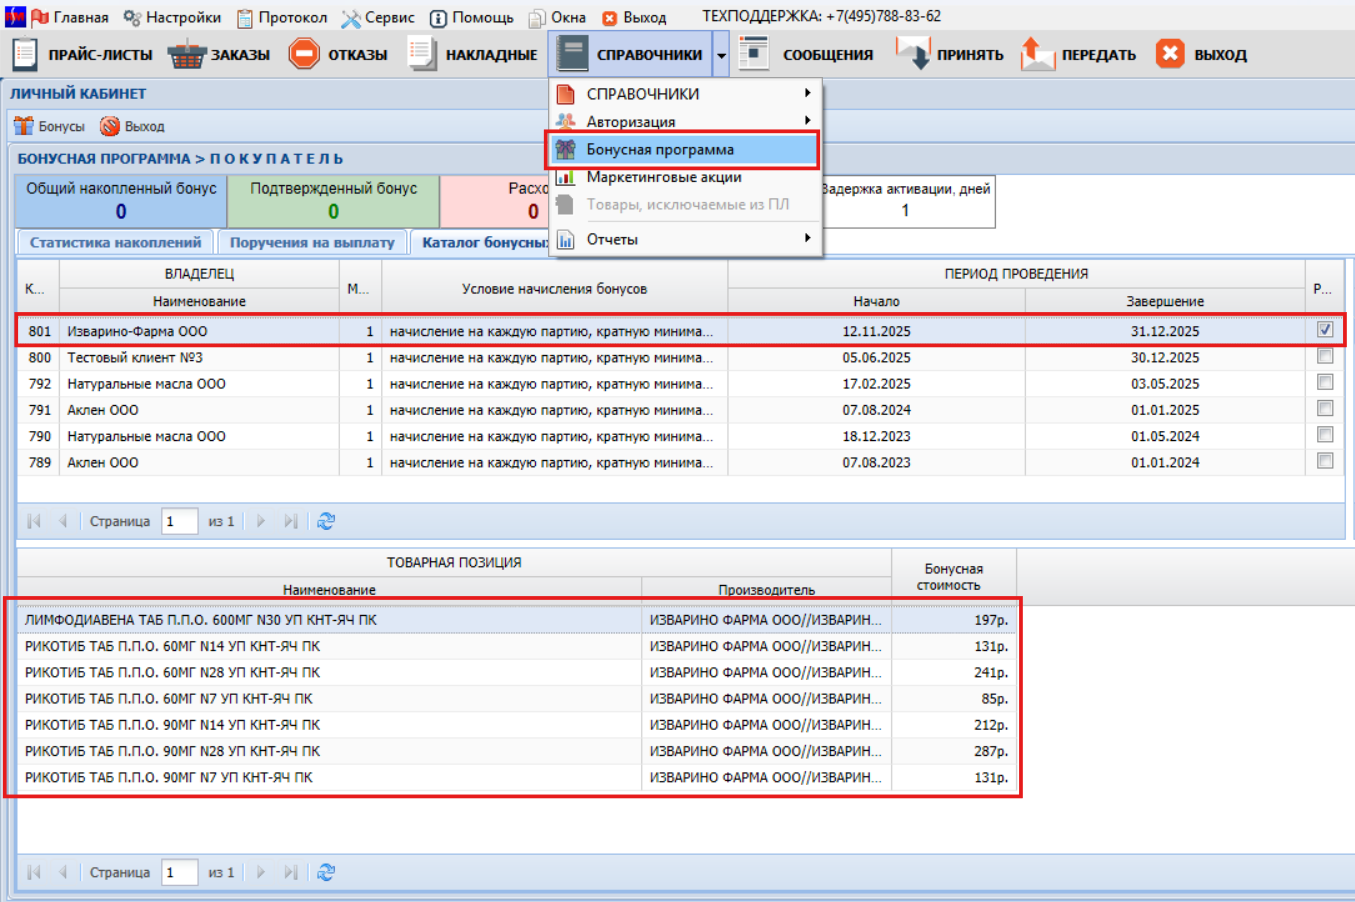Expand the Справочники toolbar dropdown arrow
1355x902 pixels.
[x=721, y=55]
